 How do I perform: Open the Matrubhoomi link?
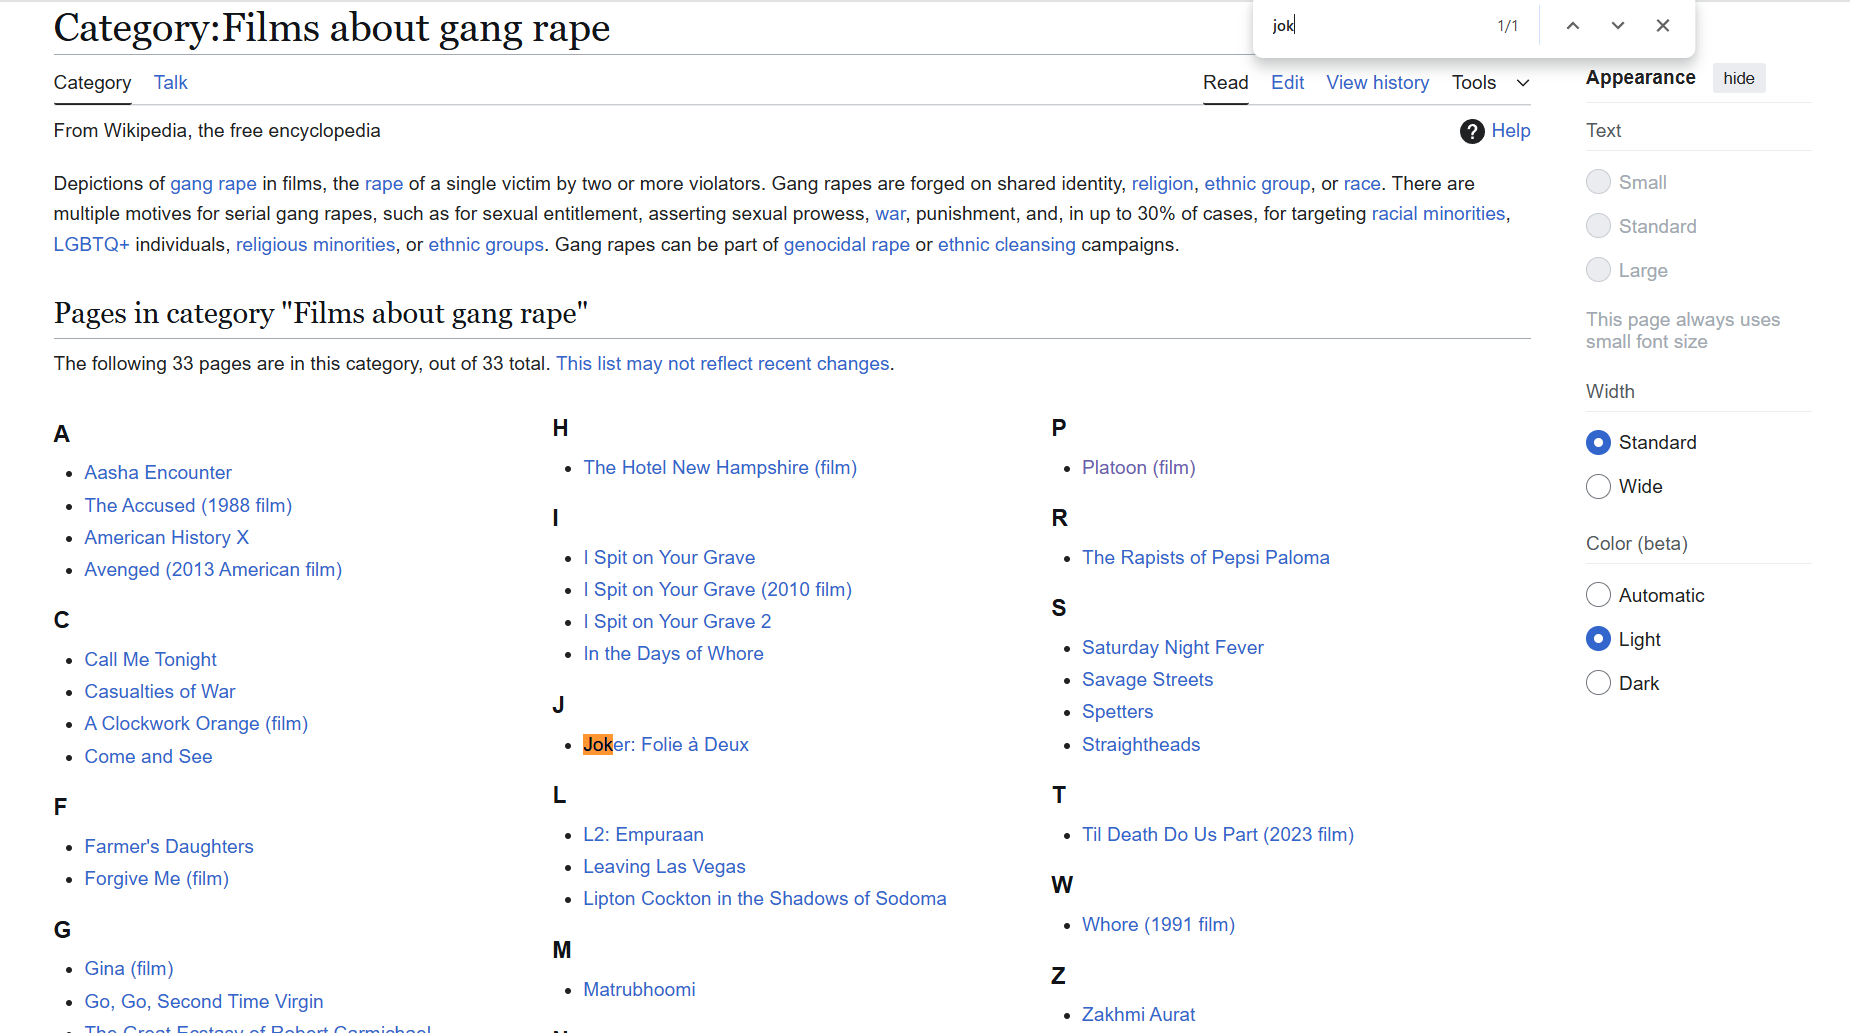pos(639,990)
